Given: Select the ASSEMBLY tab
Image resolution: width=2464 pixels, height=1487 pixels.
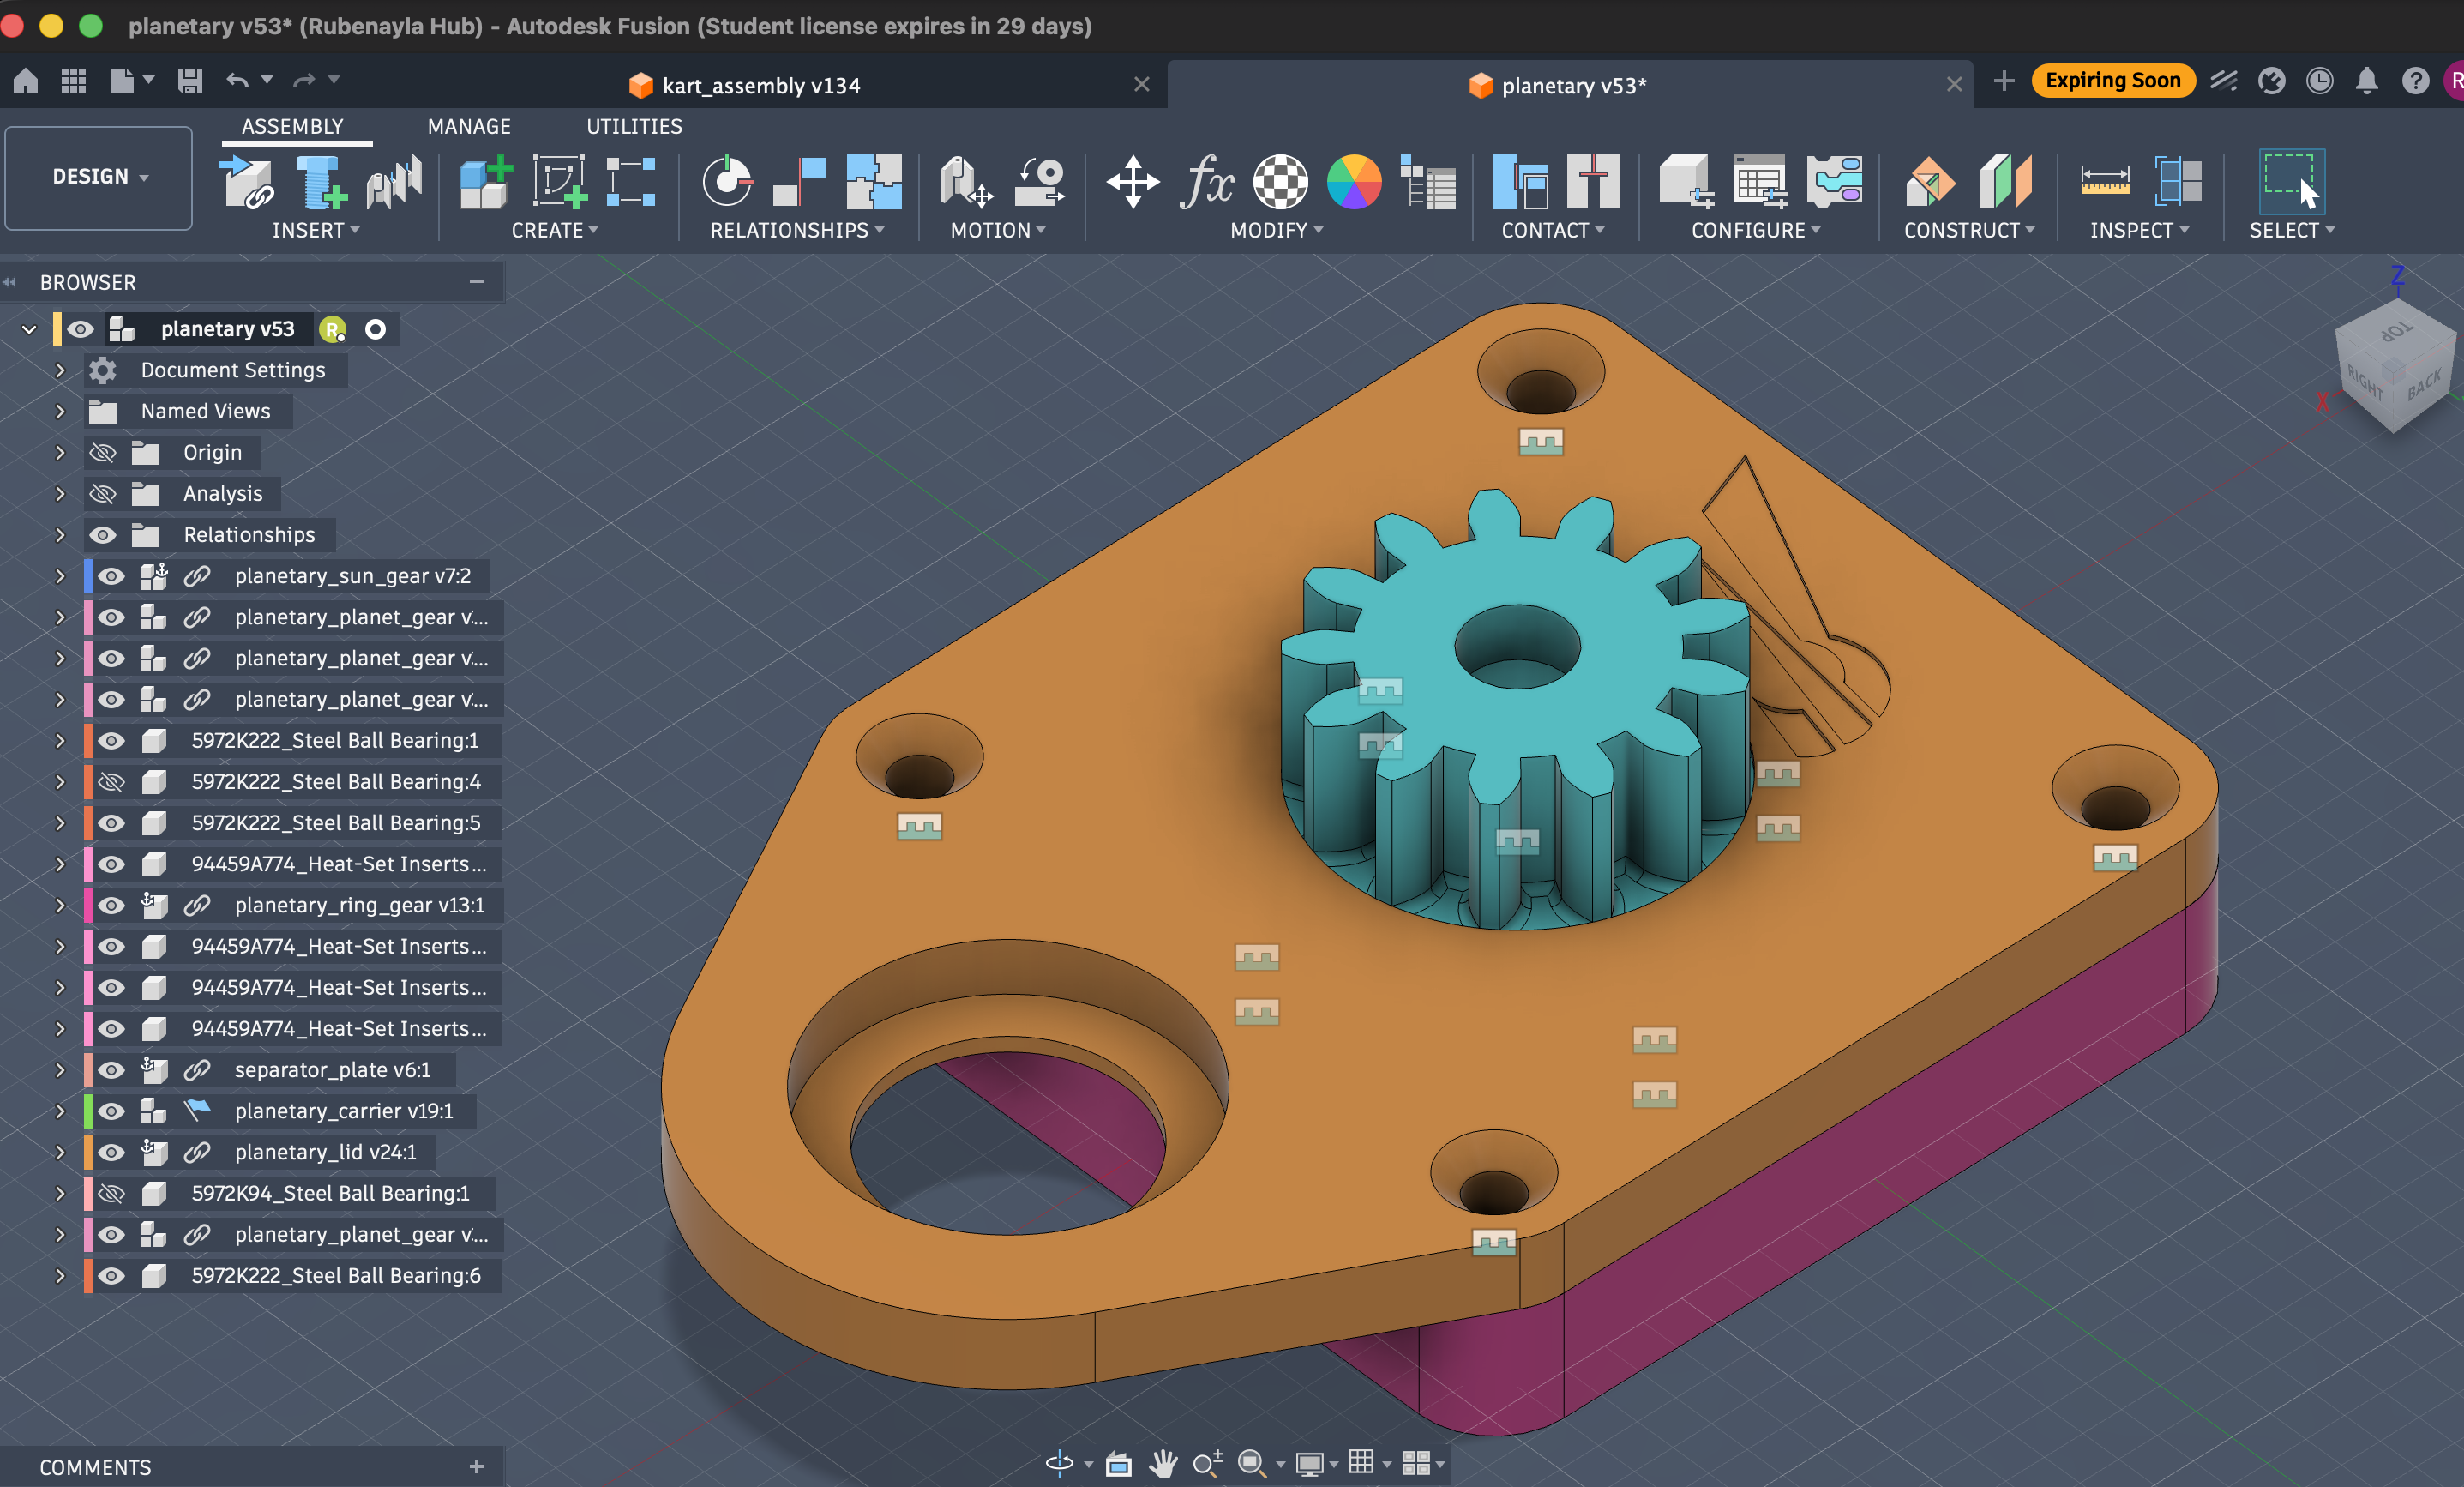Looking at the screenshot, I should pyautogui.click(x=292, y=127).
